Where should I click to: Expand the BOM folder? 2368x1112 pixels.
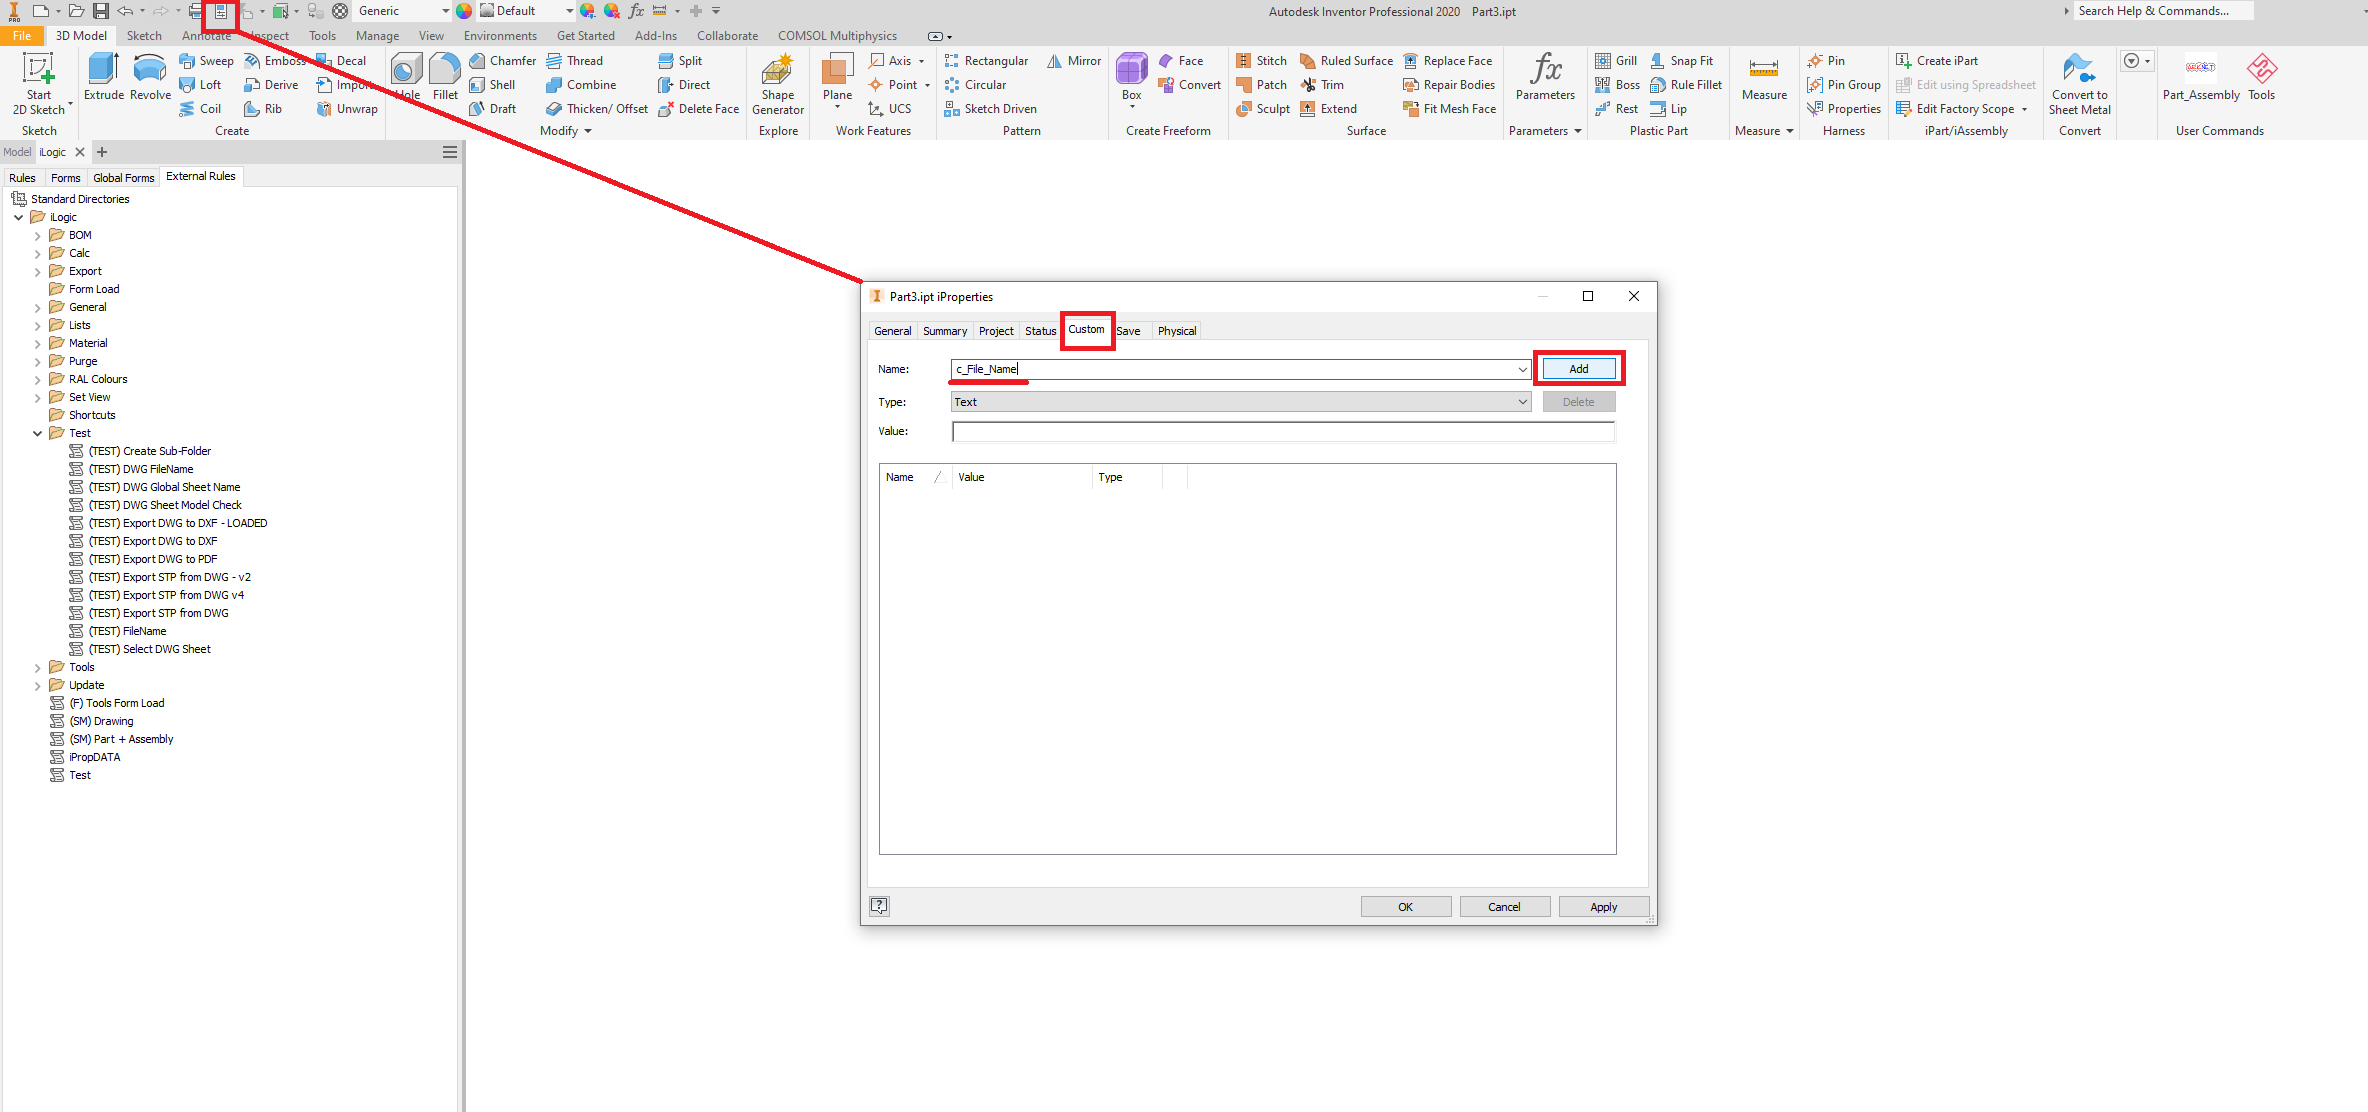coord(38,236)
